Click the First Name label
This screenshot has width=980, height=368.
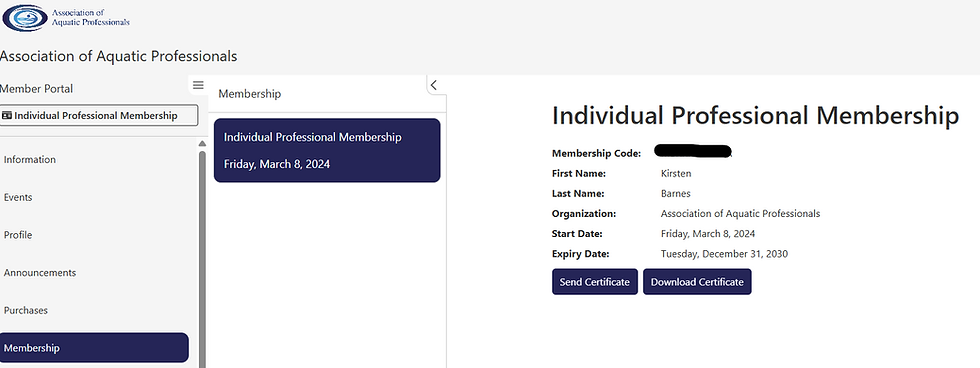coord(579,173)
